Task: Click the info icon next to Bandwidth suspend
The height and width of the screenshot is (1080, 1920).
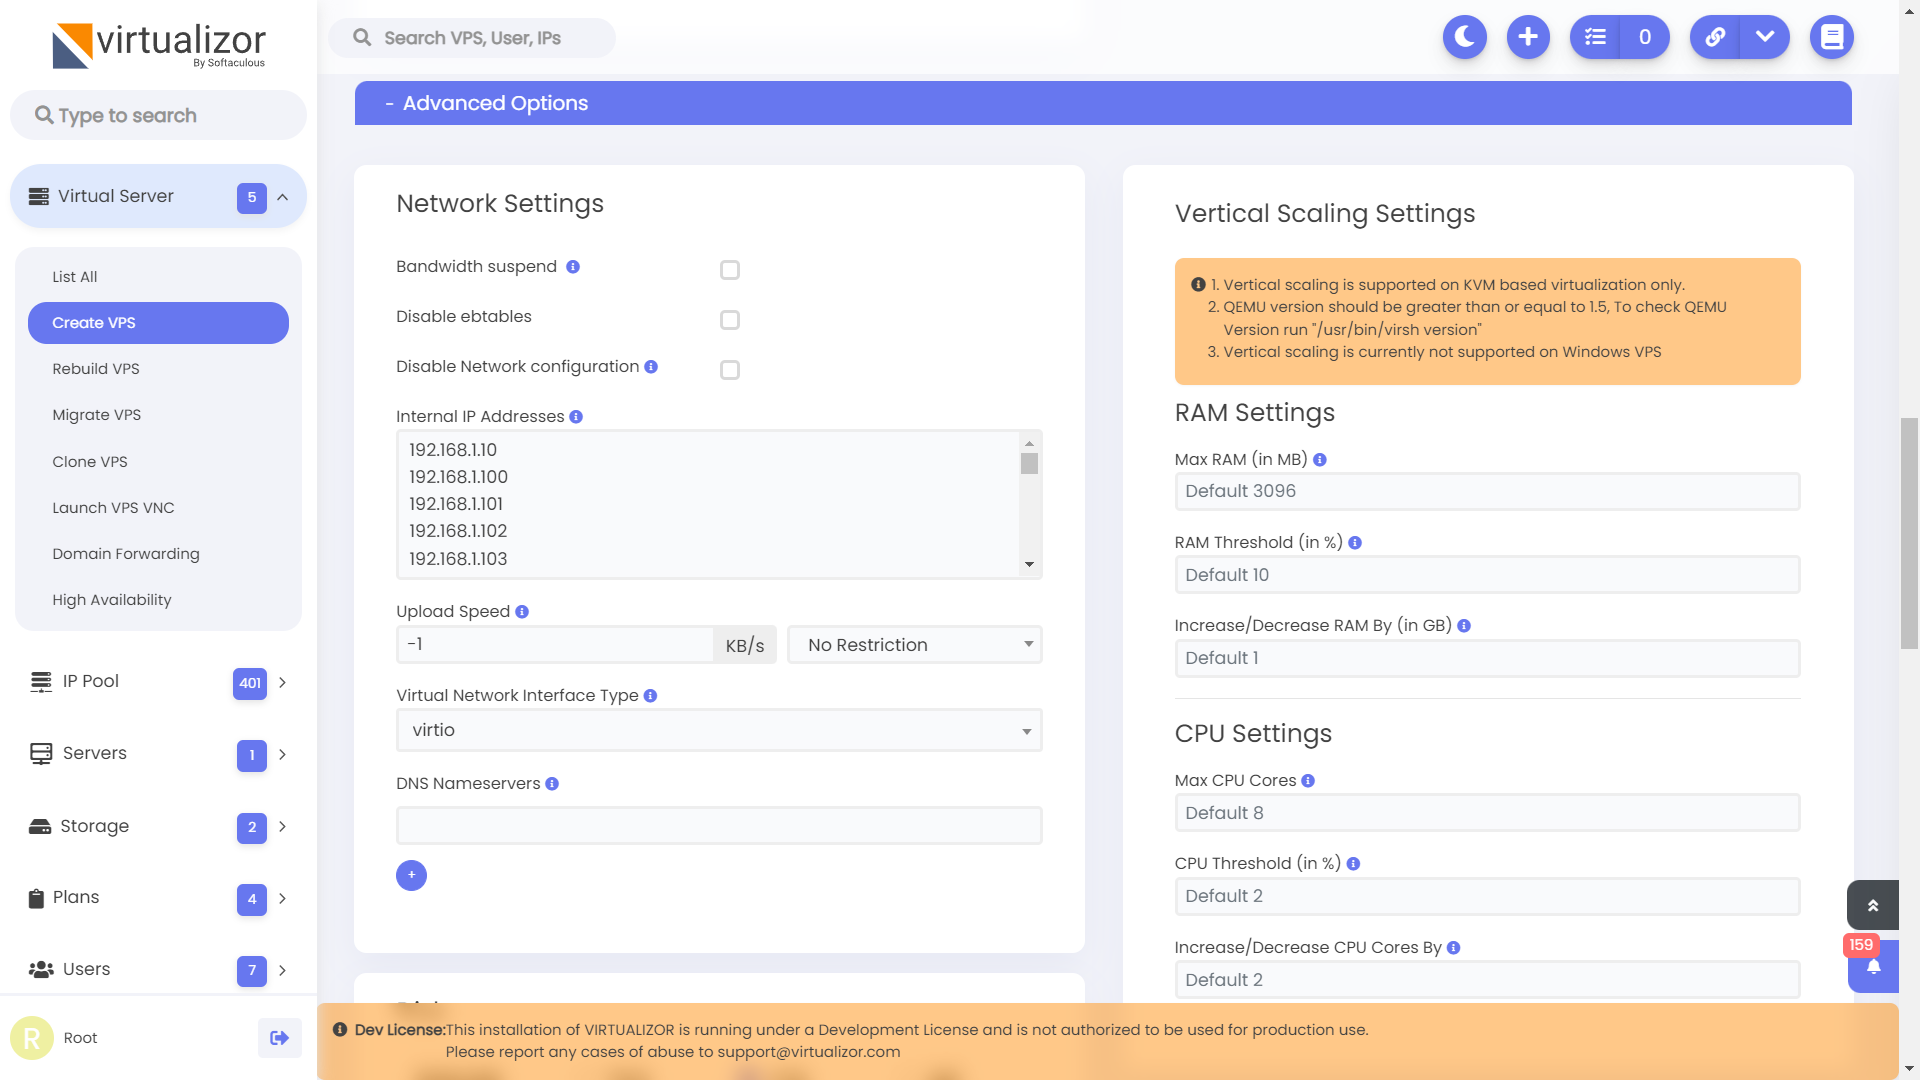Action: pos(573,267)
